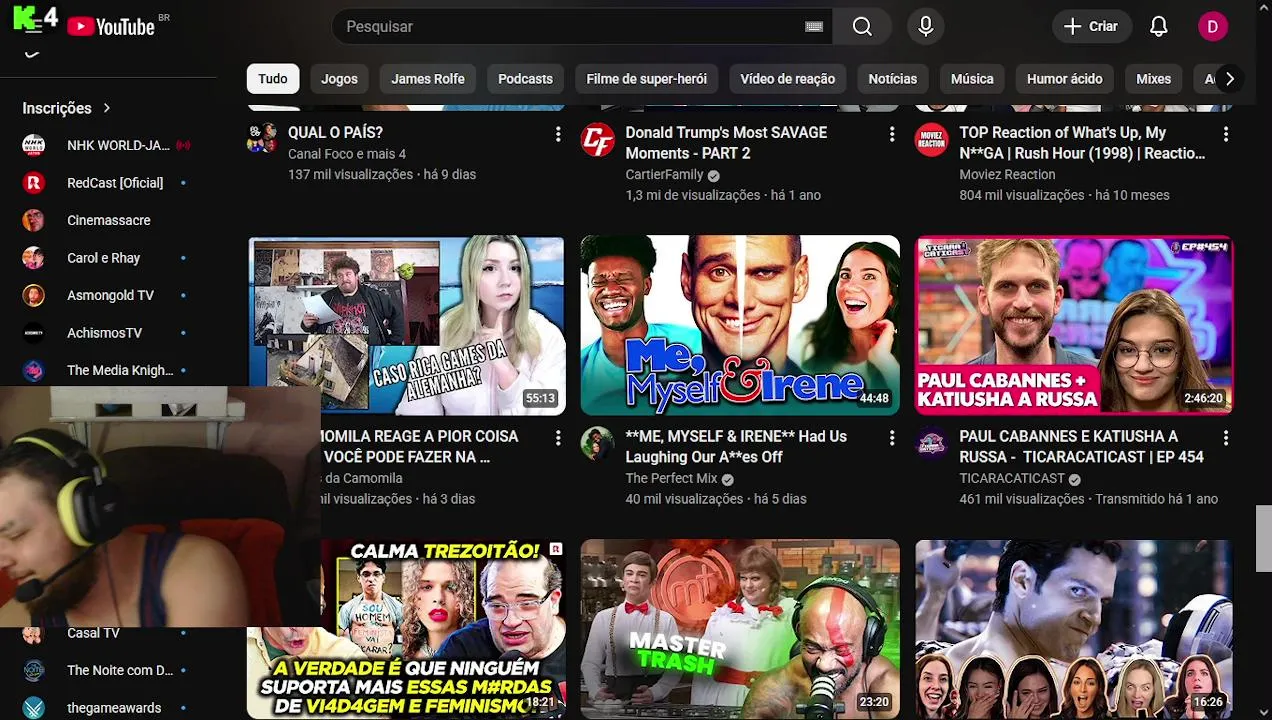The width and height of the screenshot is (1272, 720).
Task: Open ME, MYSELF & IRENE video title
Action: pyautogui.click(x=736, y=447)
